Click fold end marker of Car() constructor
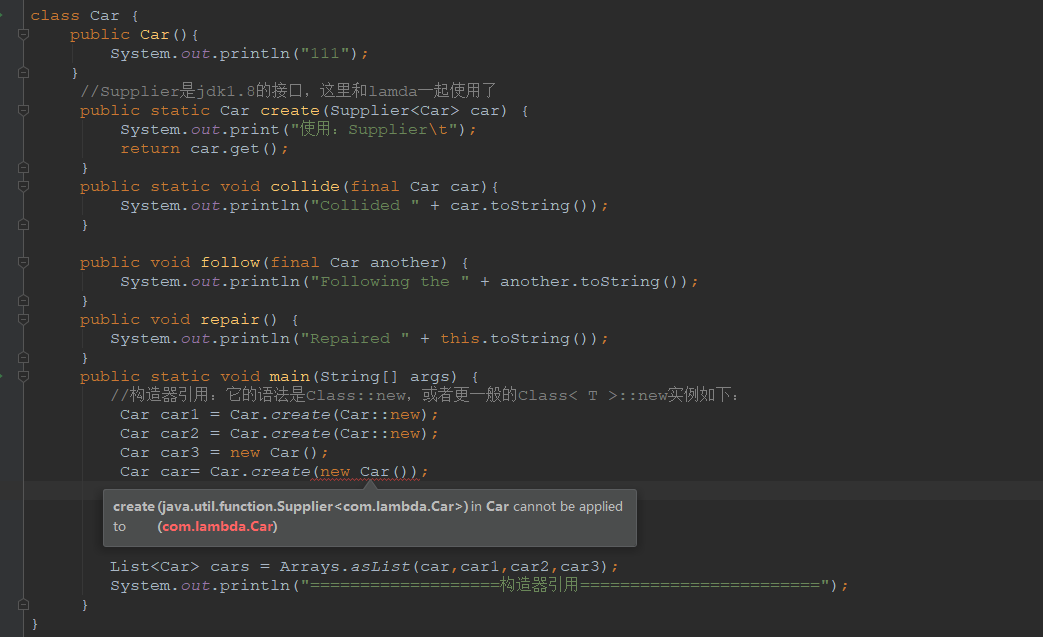1043x637 pixels. point(23,72)
